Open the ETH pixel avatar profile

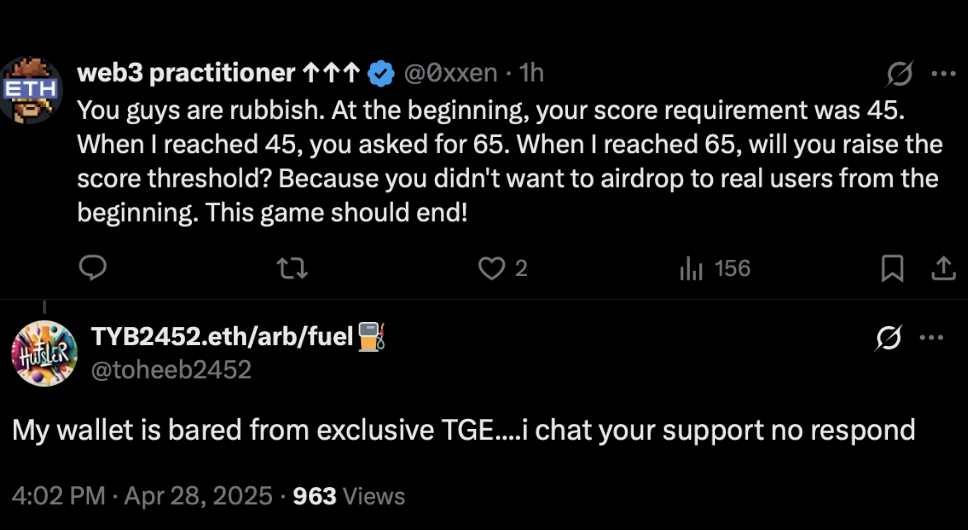point(31,90)
